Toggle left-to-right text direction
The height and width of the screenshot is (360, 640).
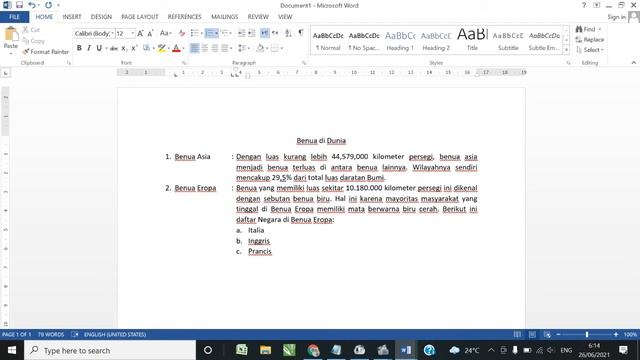[x=264, y=33]
